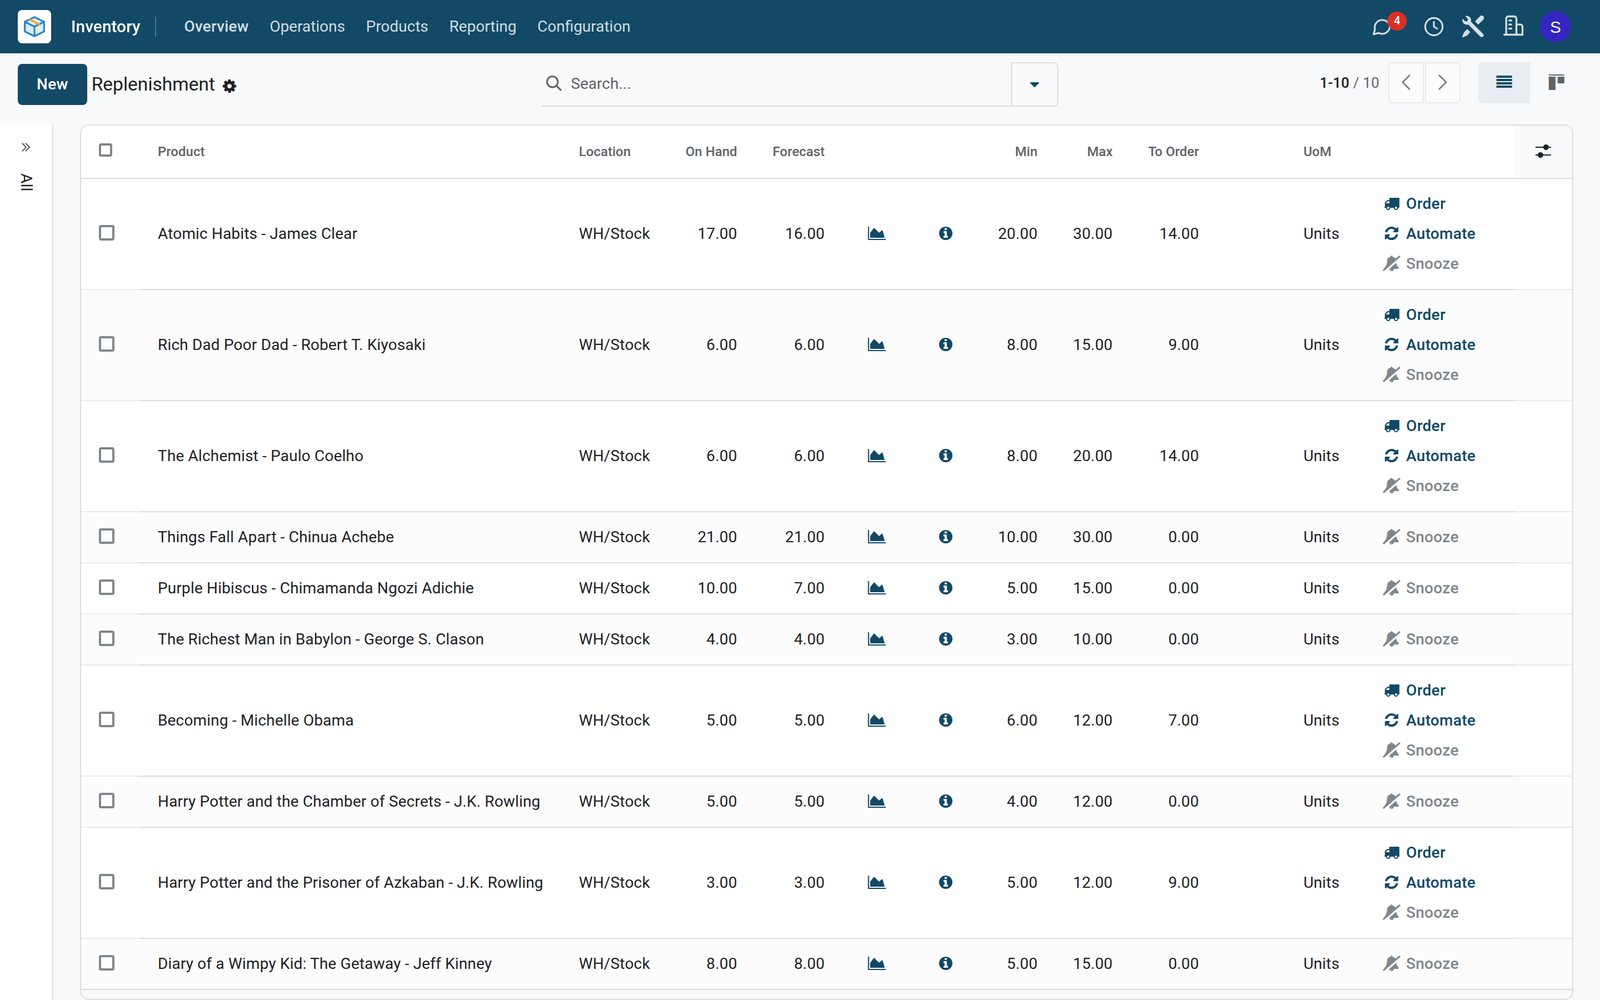
Task: Open optional columns selector in table header
Action: 1543,152
